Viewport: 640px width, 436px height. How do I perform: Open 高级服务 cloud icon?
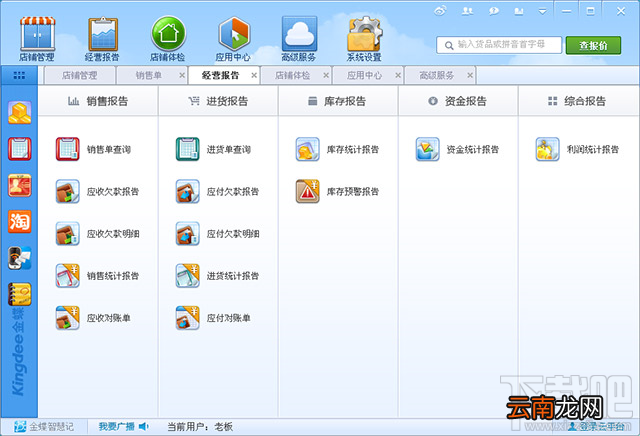[299, 39]
